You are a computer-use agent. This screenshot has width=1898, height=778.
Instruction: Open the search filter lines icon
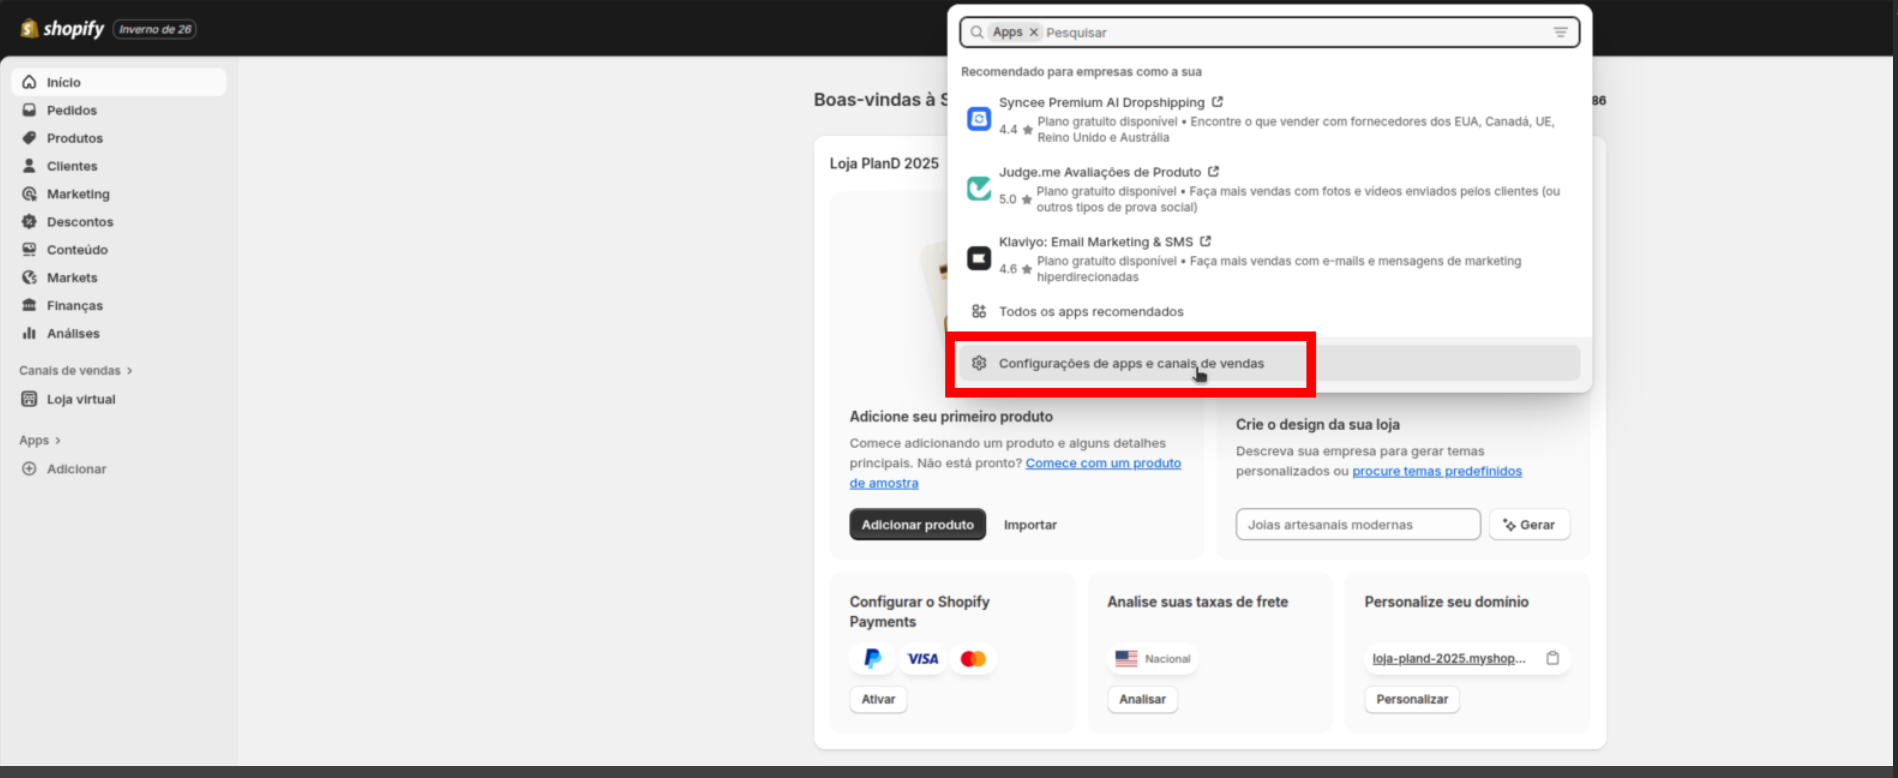[1560, 32]
